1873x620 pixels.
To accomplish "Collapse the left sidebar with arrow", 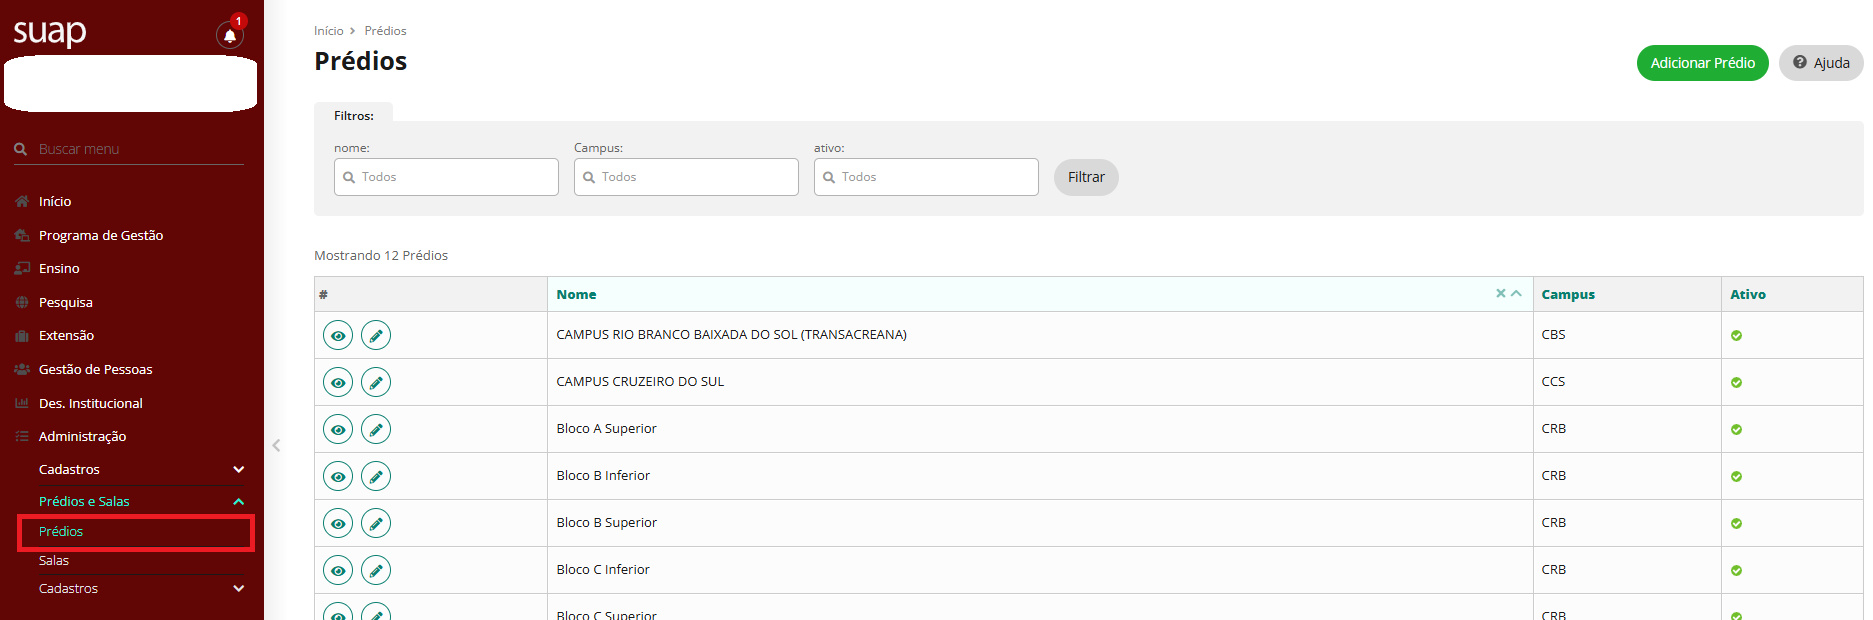I will [276, 445].
